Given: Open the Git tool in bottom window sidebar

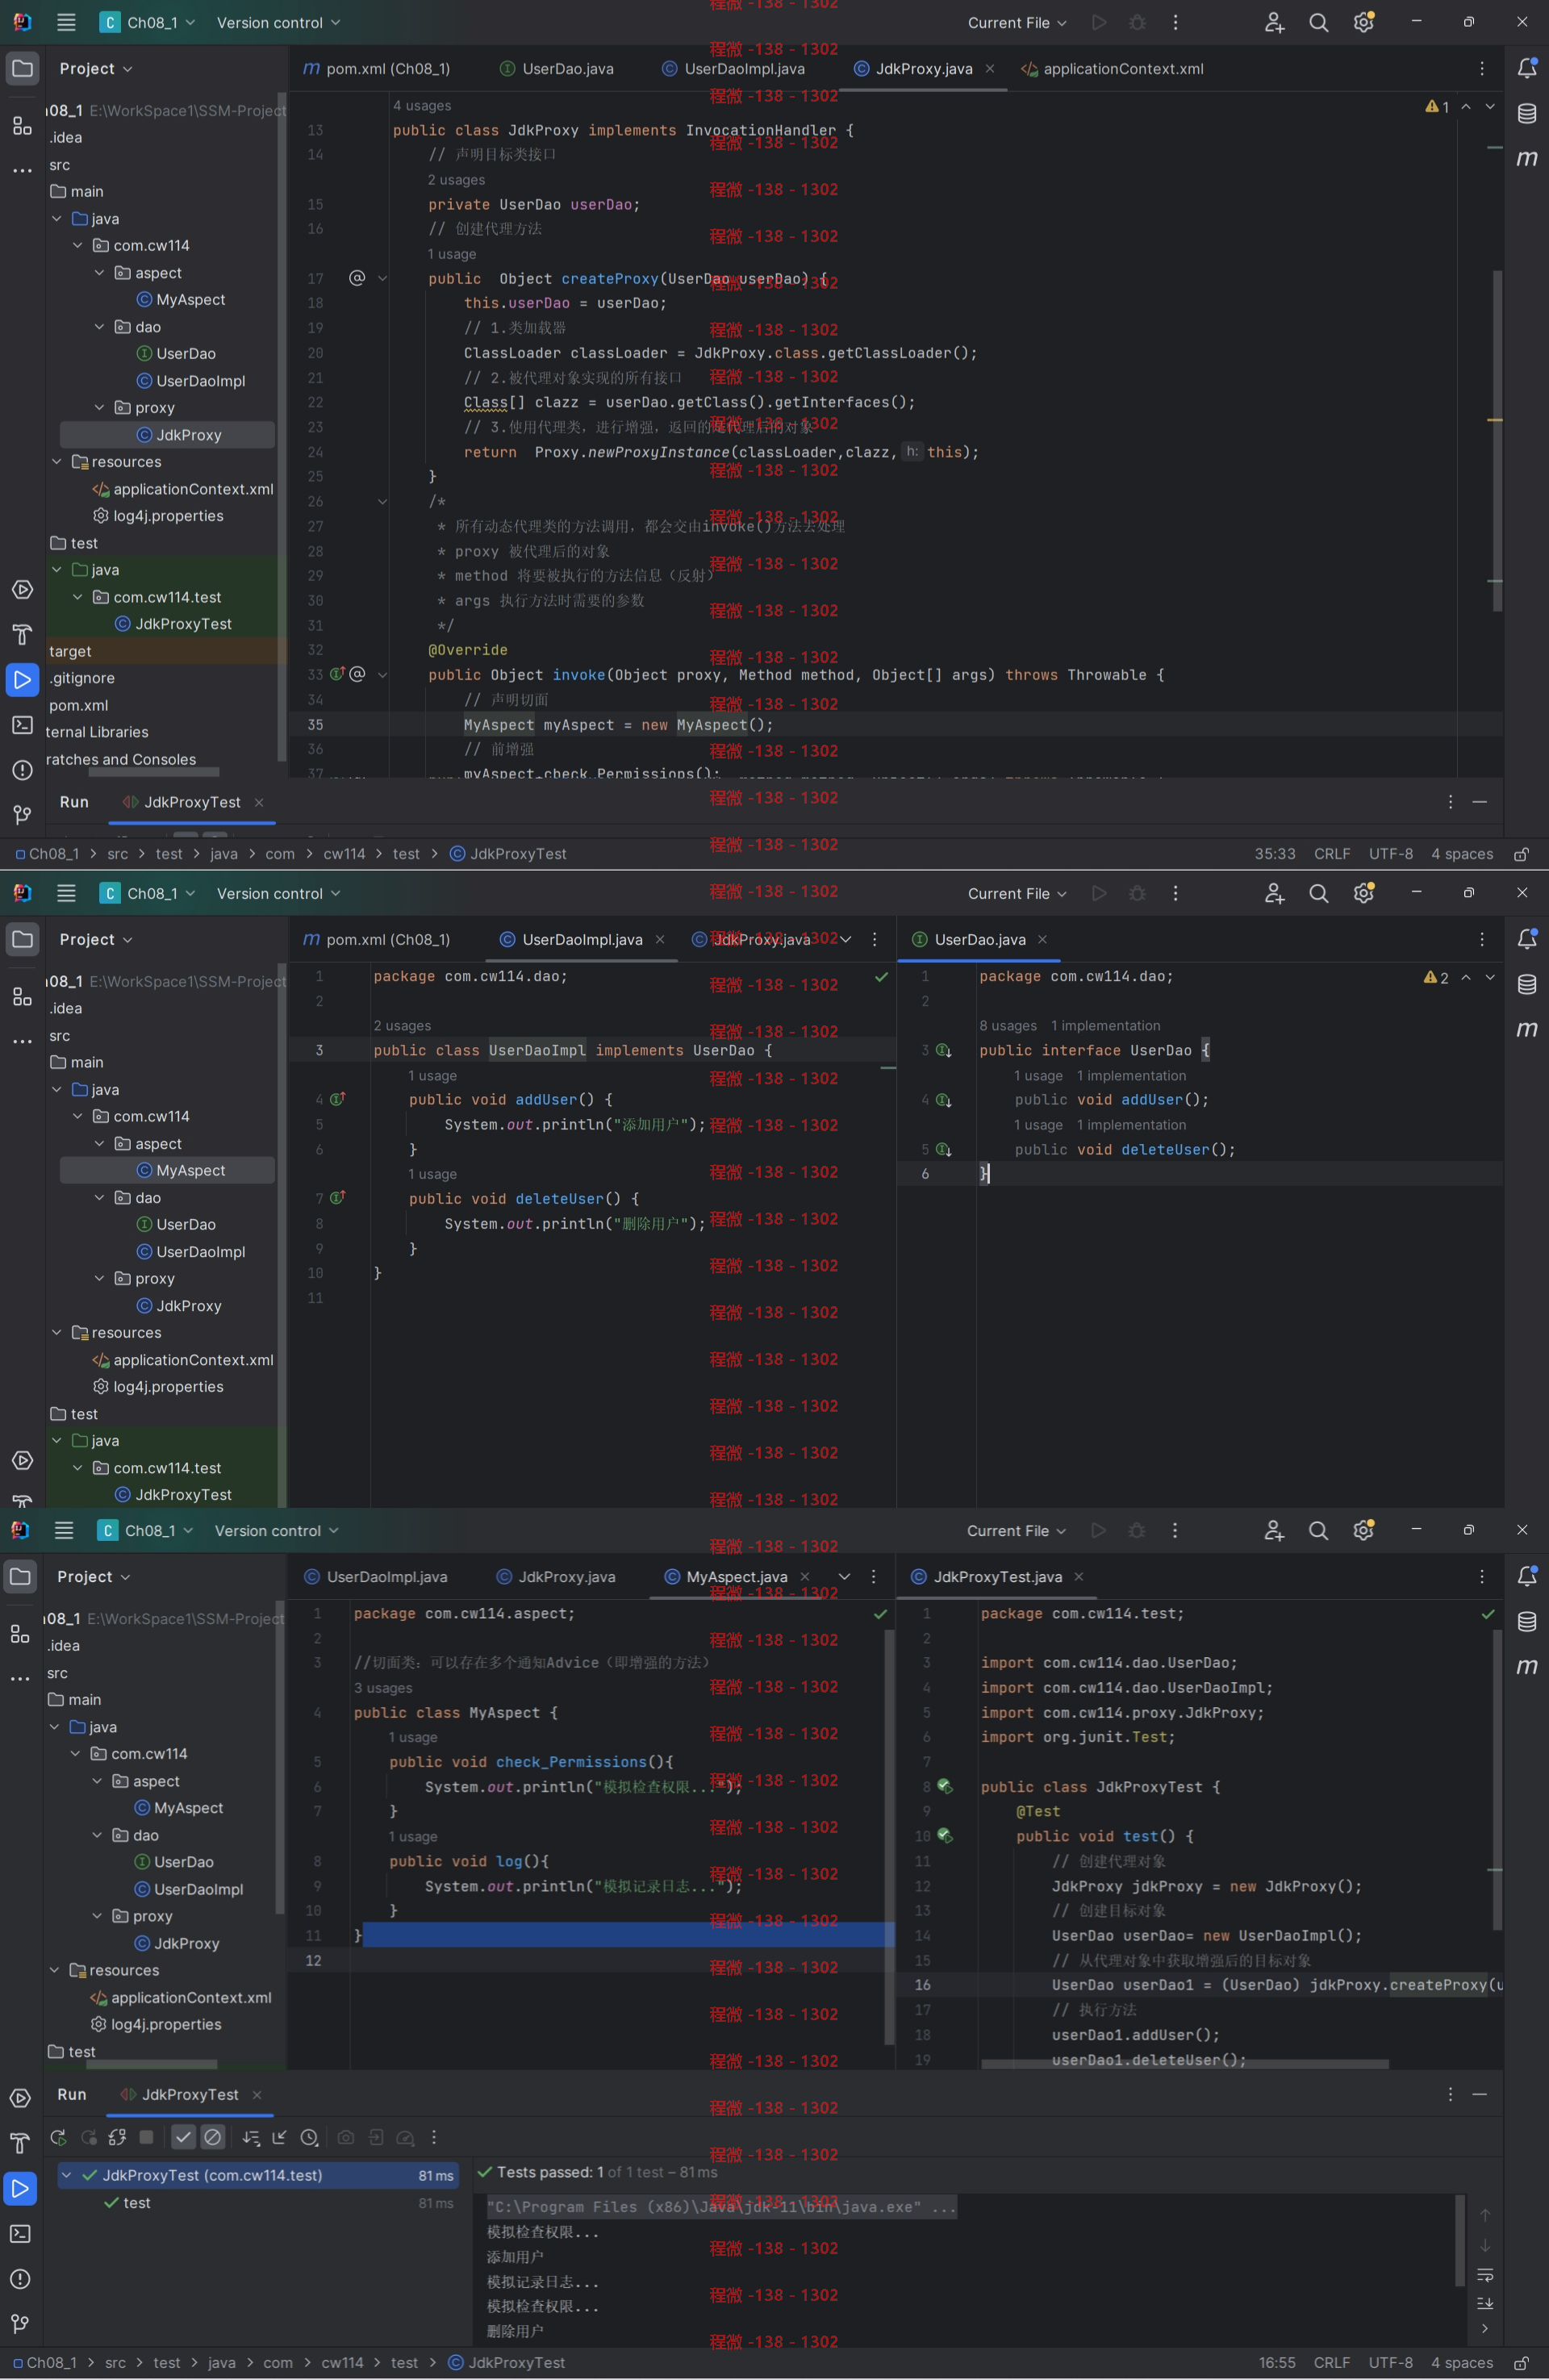Looking at the screenshot, I should pos(20,2324).
